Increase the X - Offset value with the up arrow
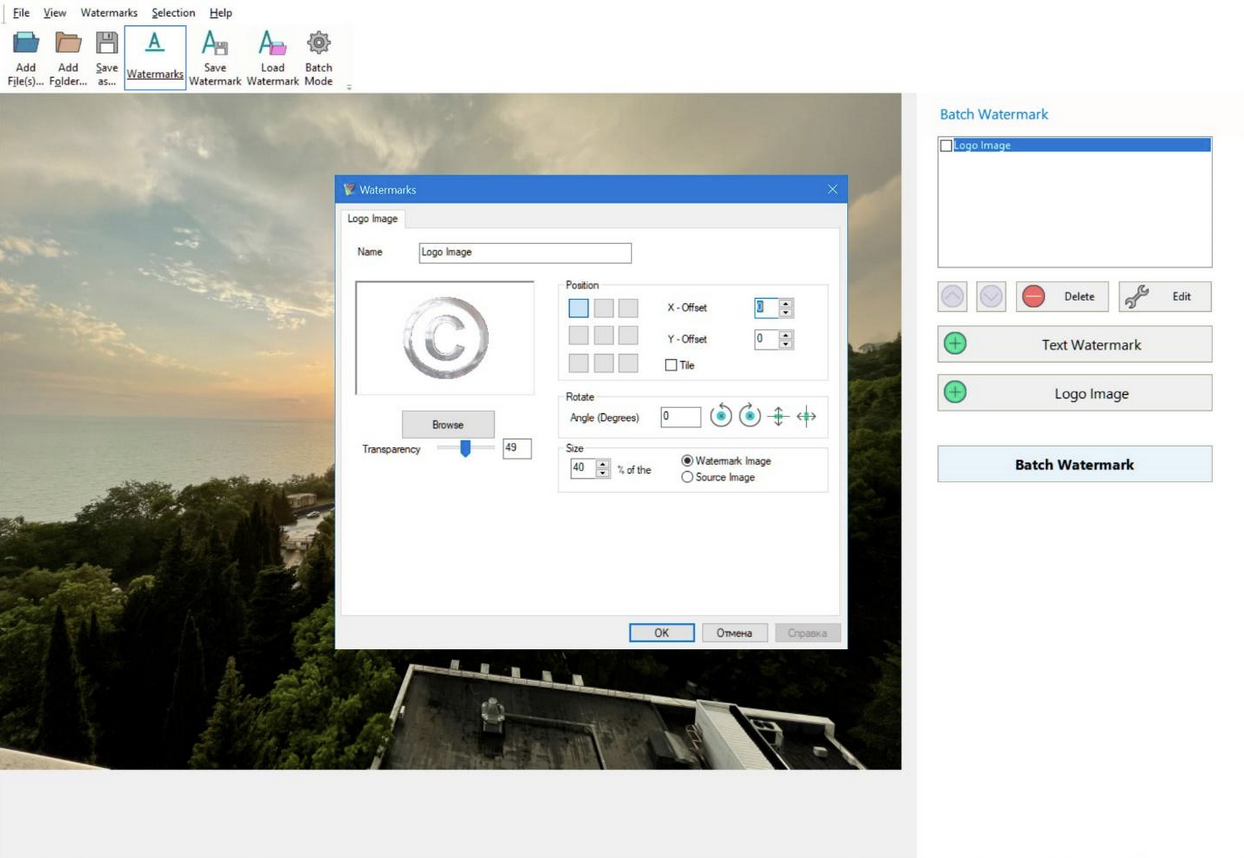Image resolution: width=1244 pixels, height=858 pixels. coord(786,303)
